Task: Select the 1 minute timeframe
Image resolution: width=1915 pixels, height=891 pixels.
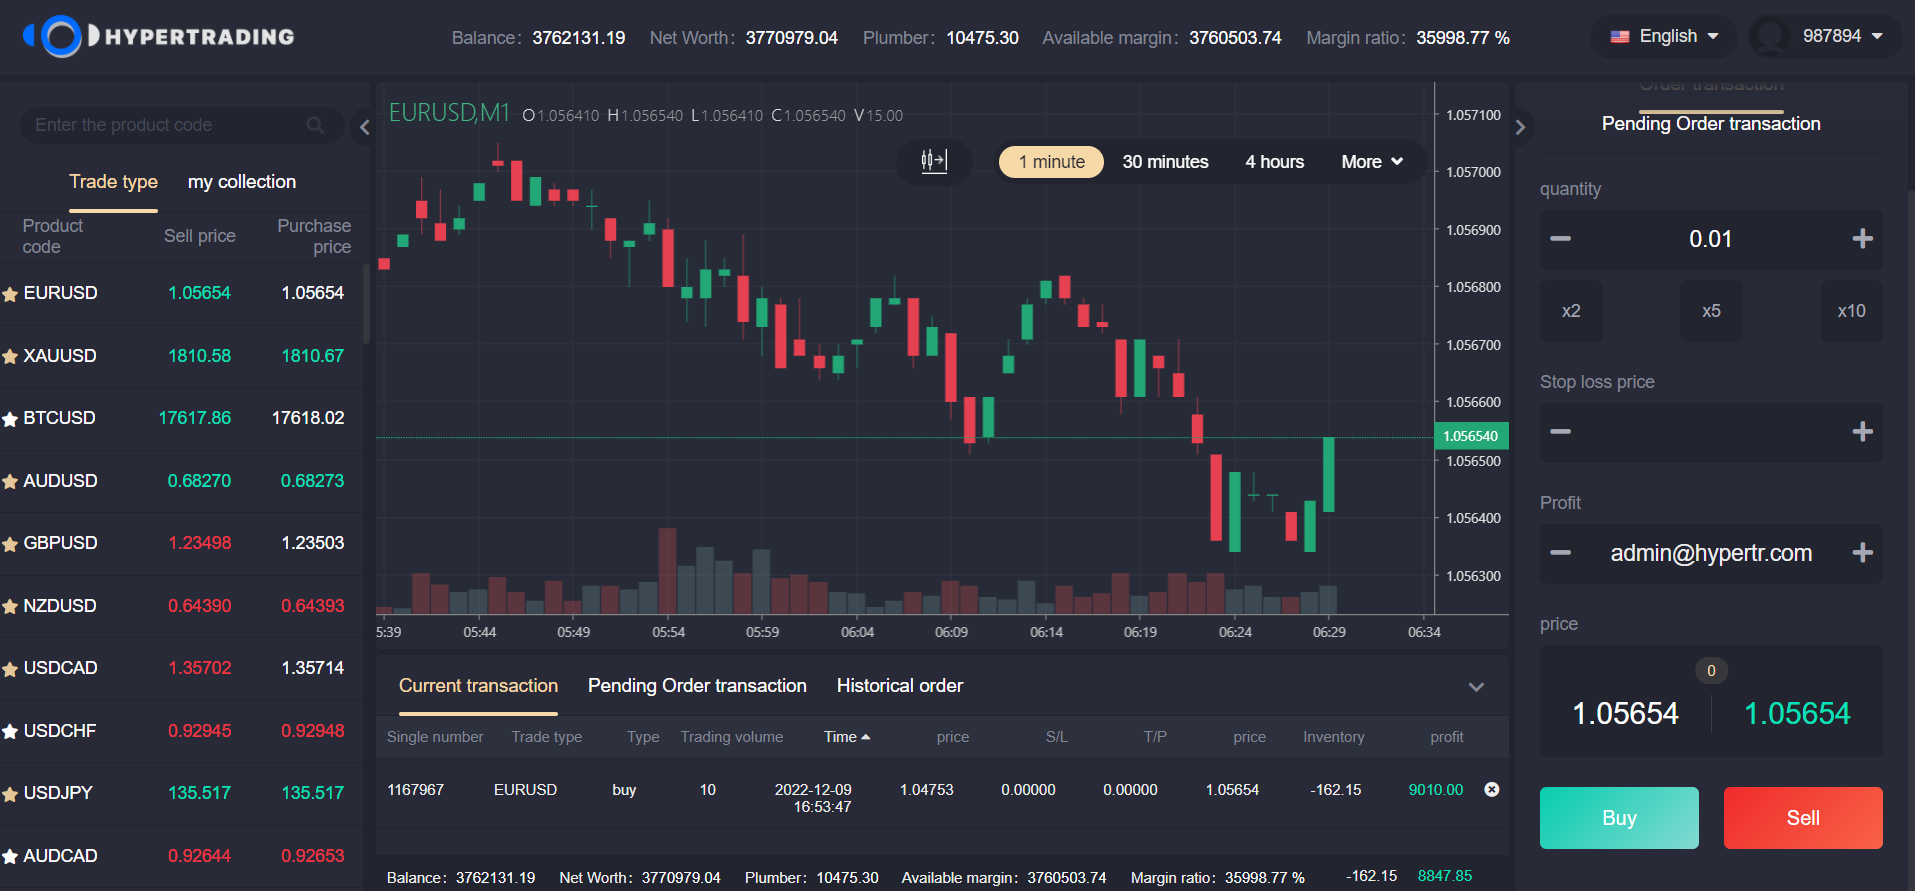Action: click(x=1051, y=162)
